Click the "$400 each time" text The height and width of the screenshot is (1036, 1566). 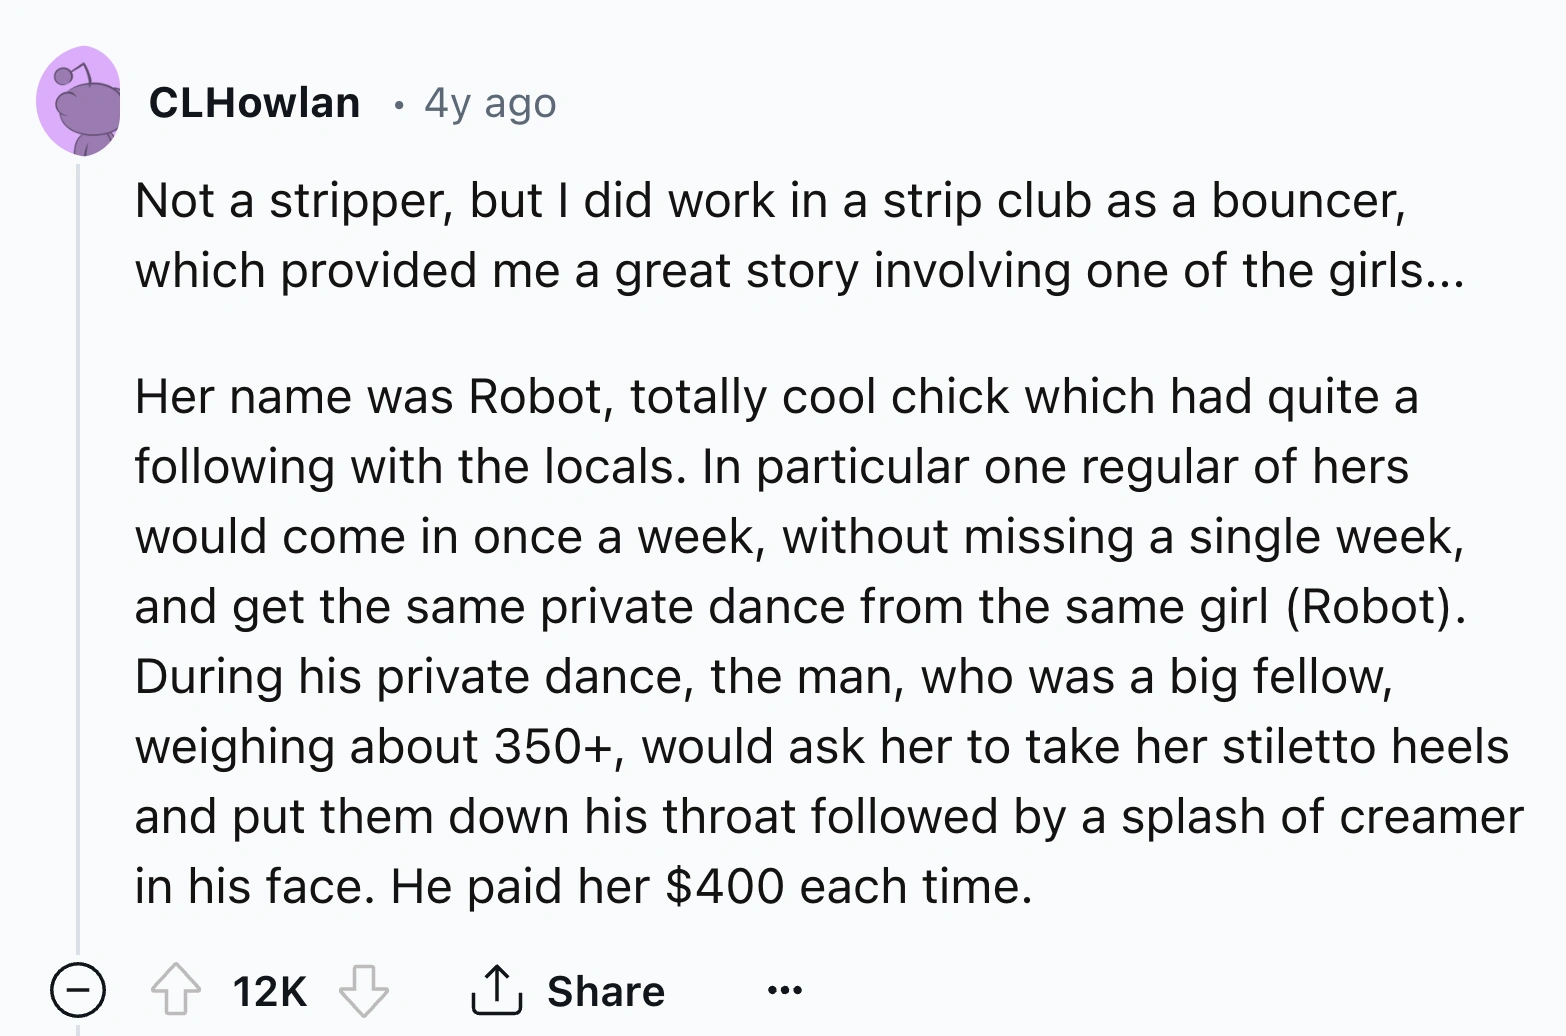[848, 886]
